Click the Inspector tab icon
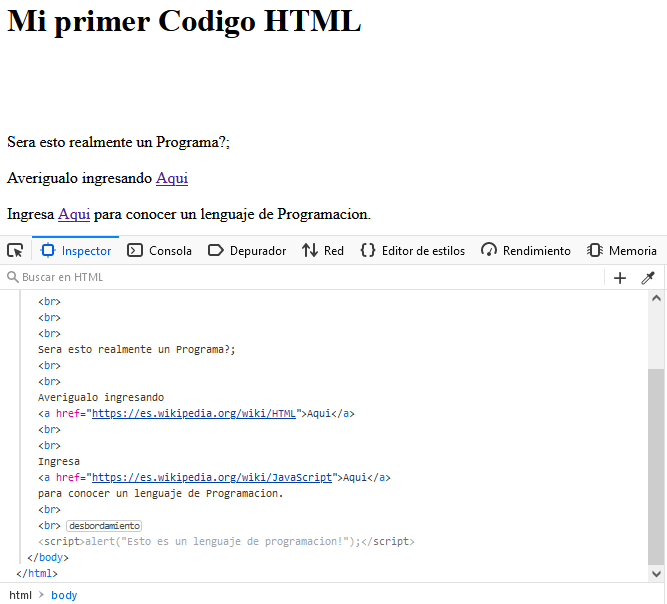This screenshot has width=667, height=604. [x=48, y=251]
